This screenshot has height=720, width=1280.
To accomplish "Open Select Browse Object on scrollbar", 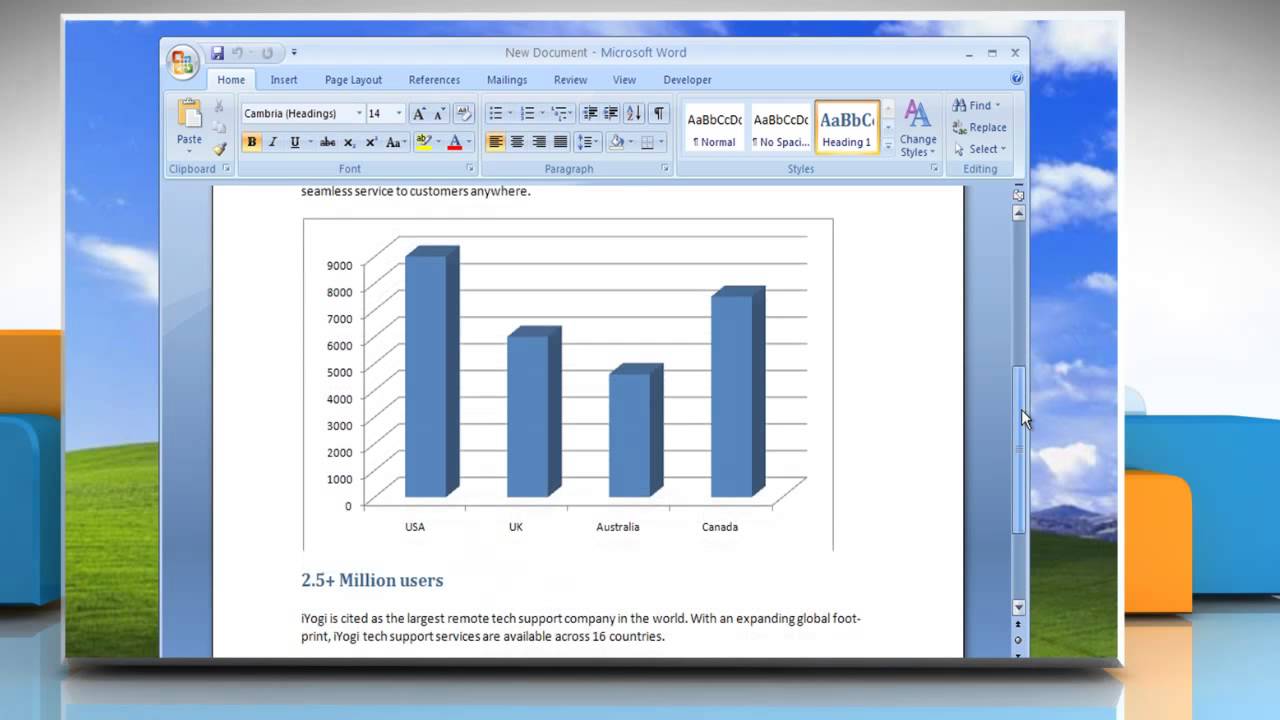I will coord(1019,640).
